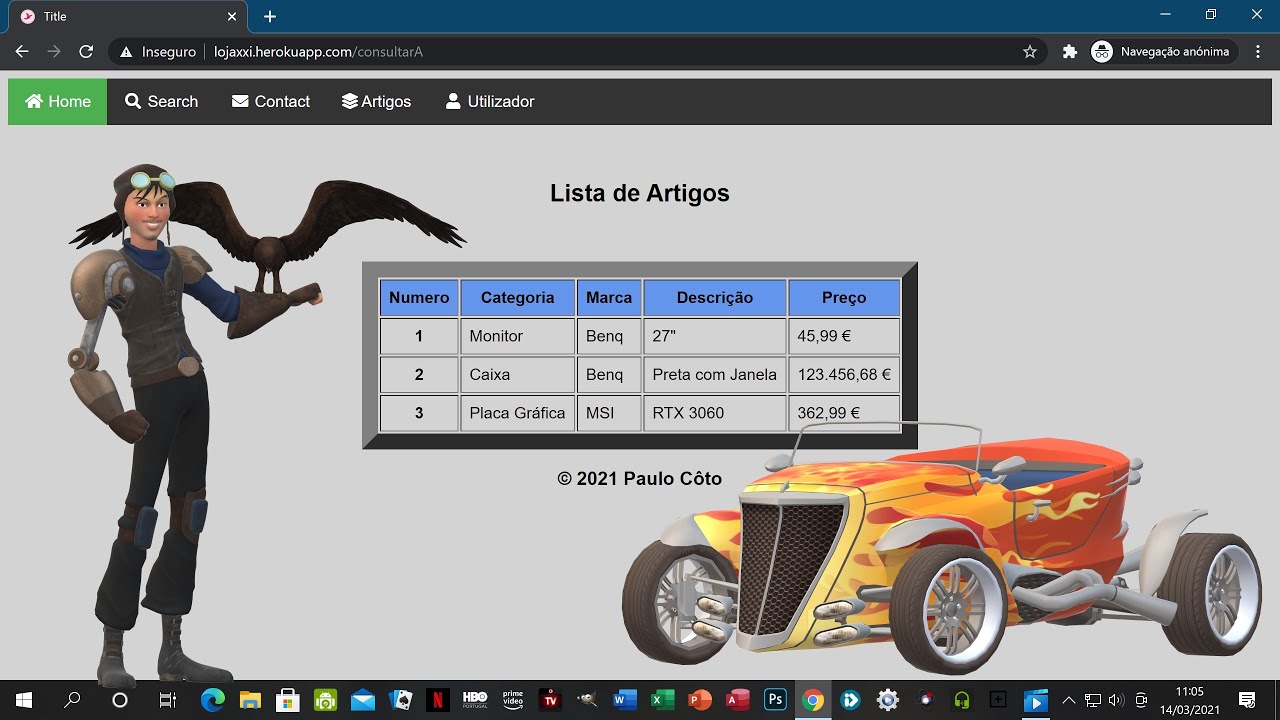This screenshot has width=1280, height=720.
Task: Open the clock showing 11:05
Action: coord(1190,700)
